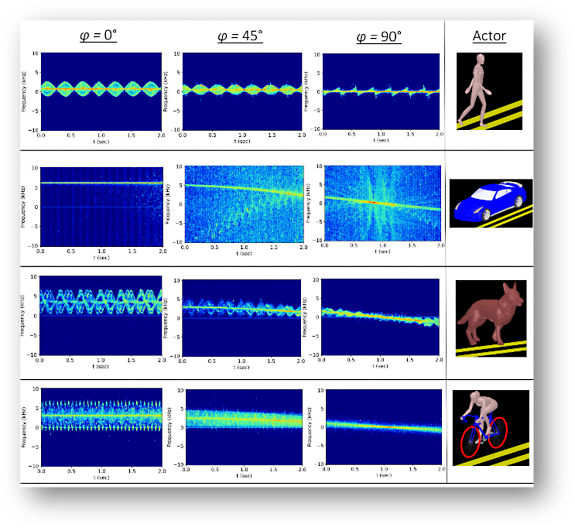575x529 pixels.
Task: Select the cyclist actor image
Action: point(491,428)
